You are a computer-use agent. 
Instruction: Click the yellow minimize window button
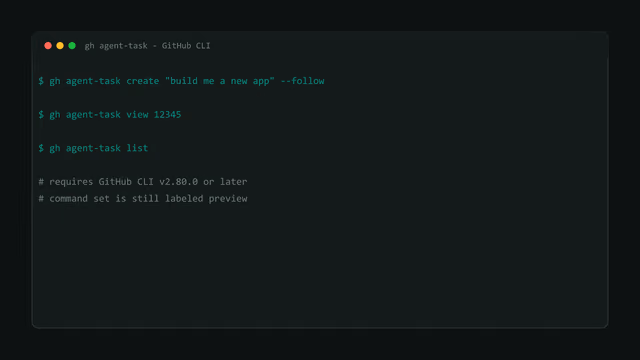click(60, 46)
